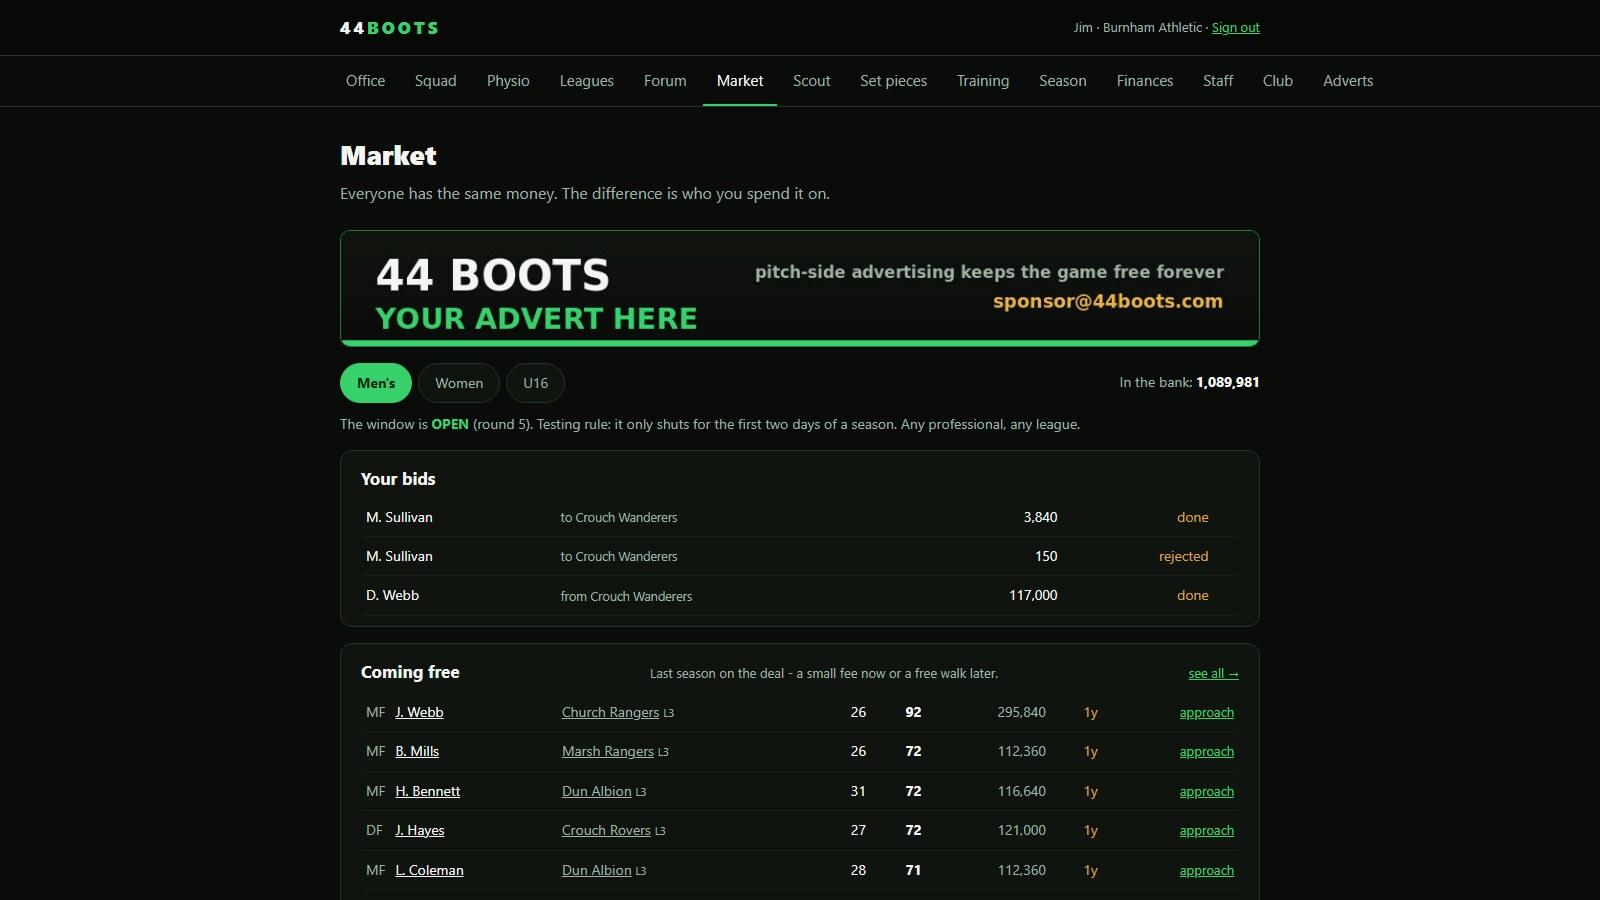Open Dun Albion link in L. Coleman row

[x=597, y=870]
